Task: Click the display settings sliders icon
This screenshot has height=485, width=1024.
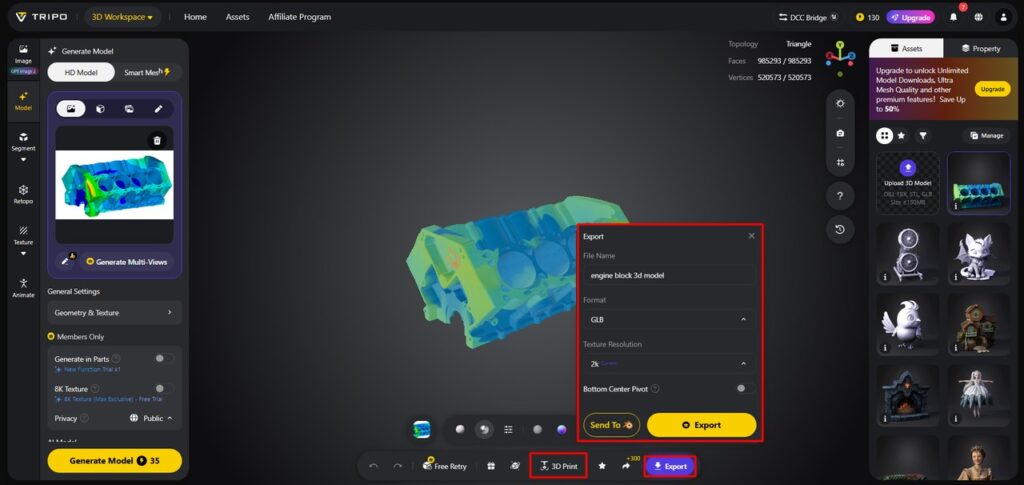Action: pos(508,429)
